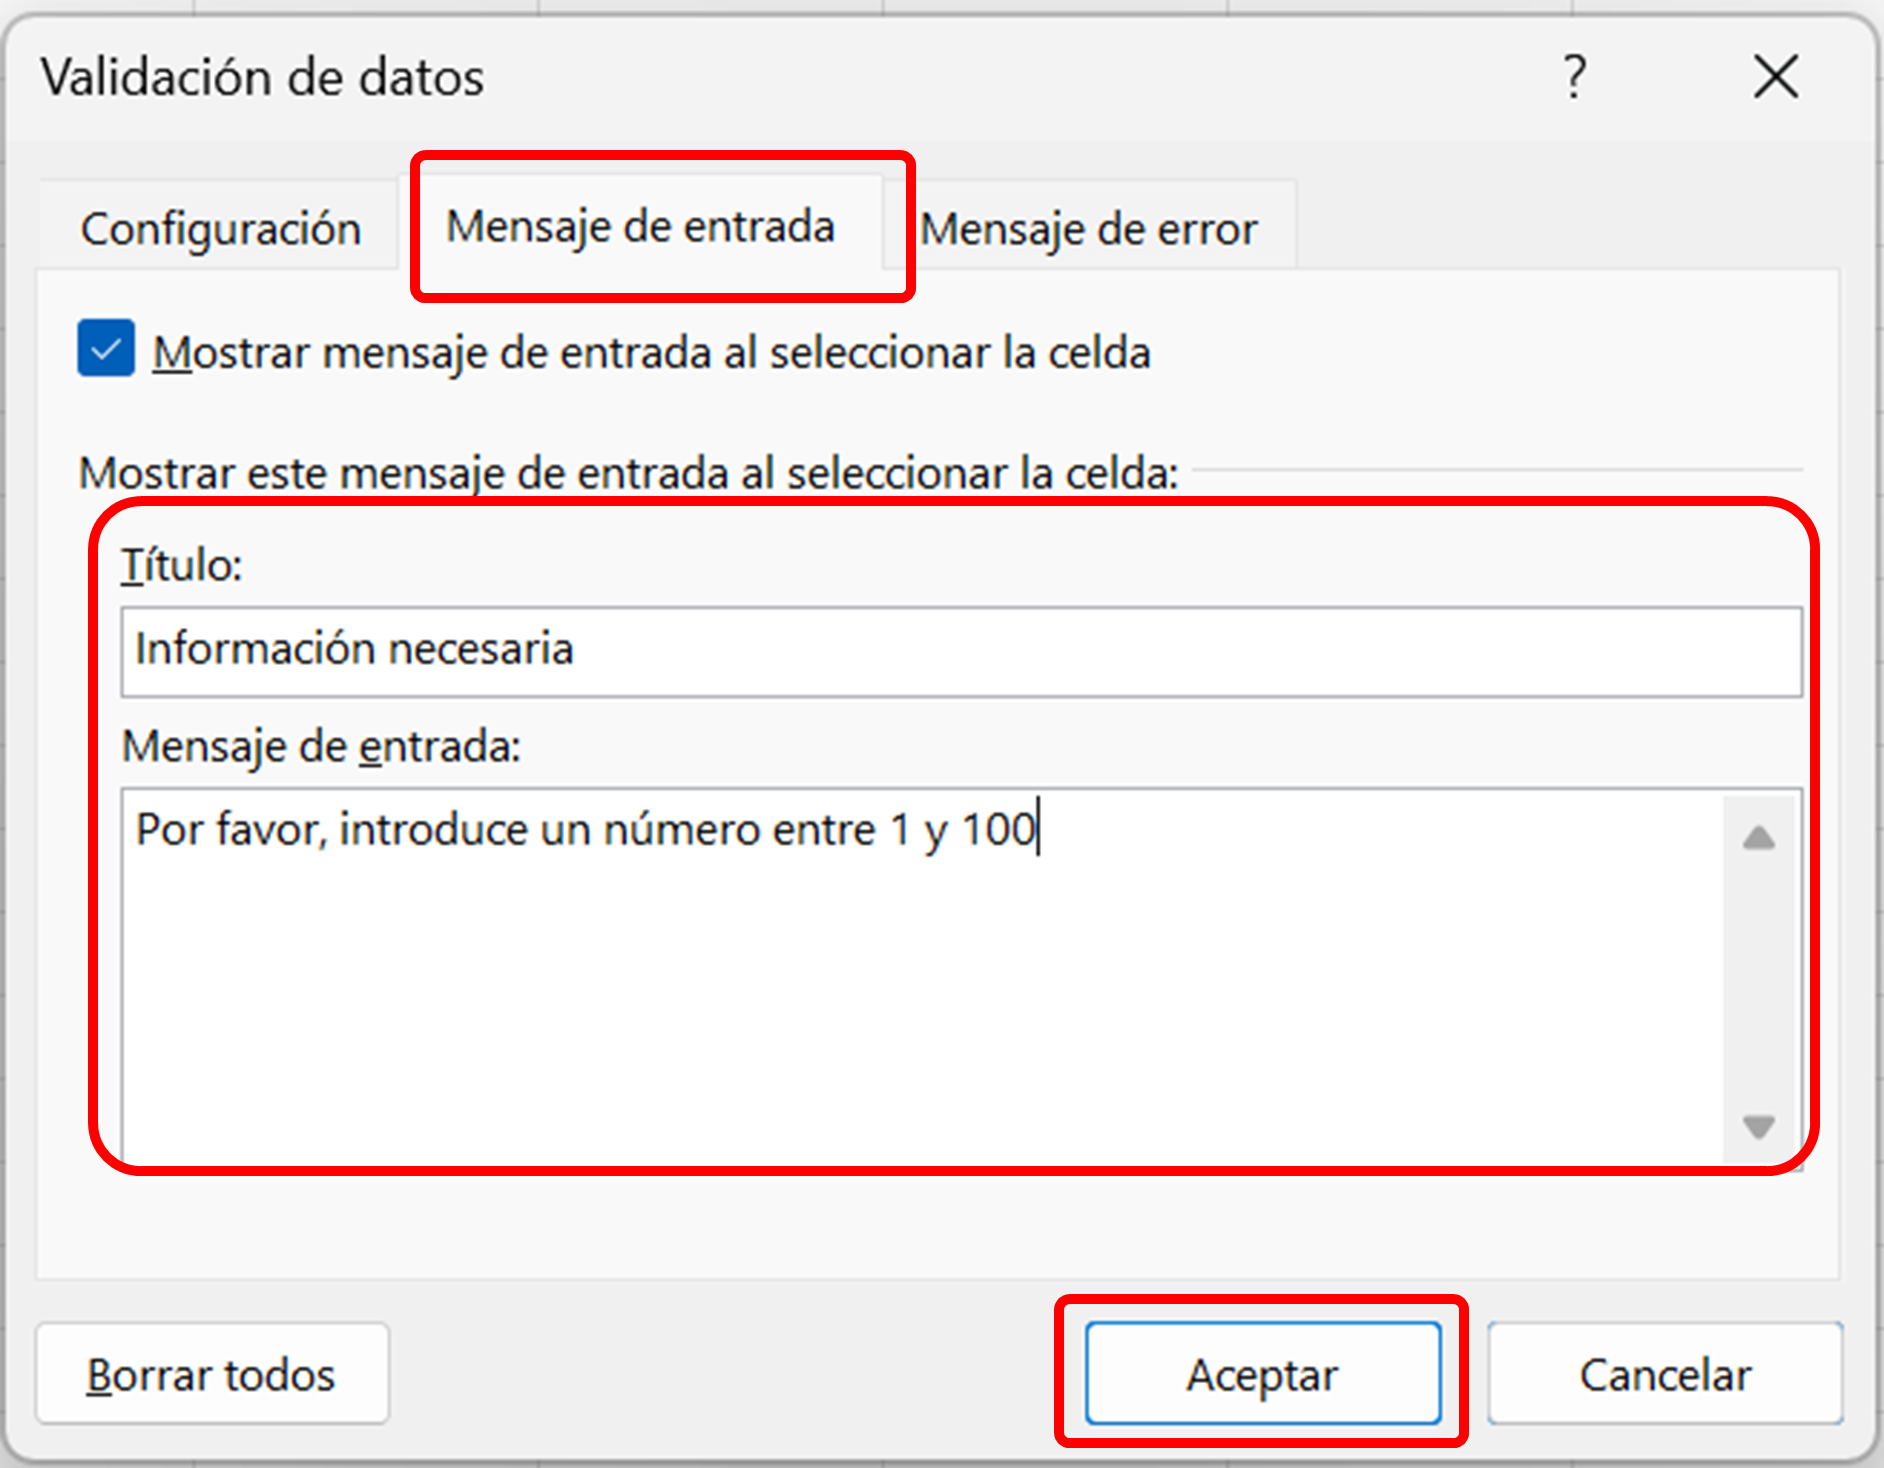Close the Validación de datos dialog
1884x1468 pixels.
pyautogui.click(x=1775, y=77)
